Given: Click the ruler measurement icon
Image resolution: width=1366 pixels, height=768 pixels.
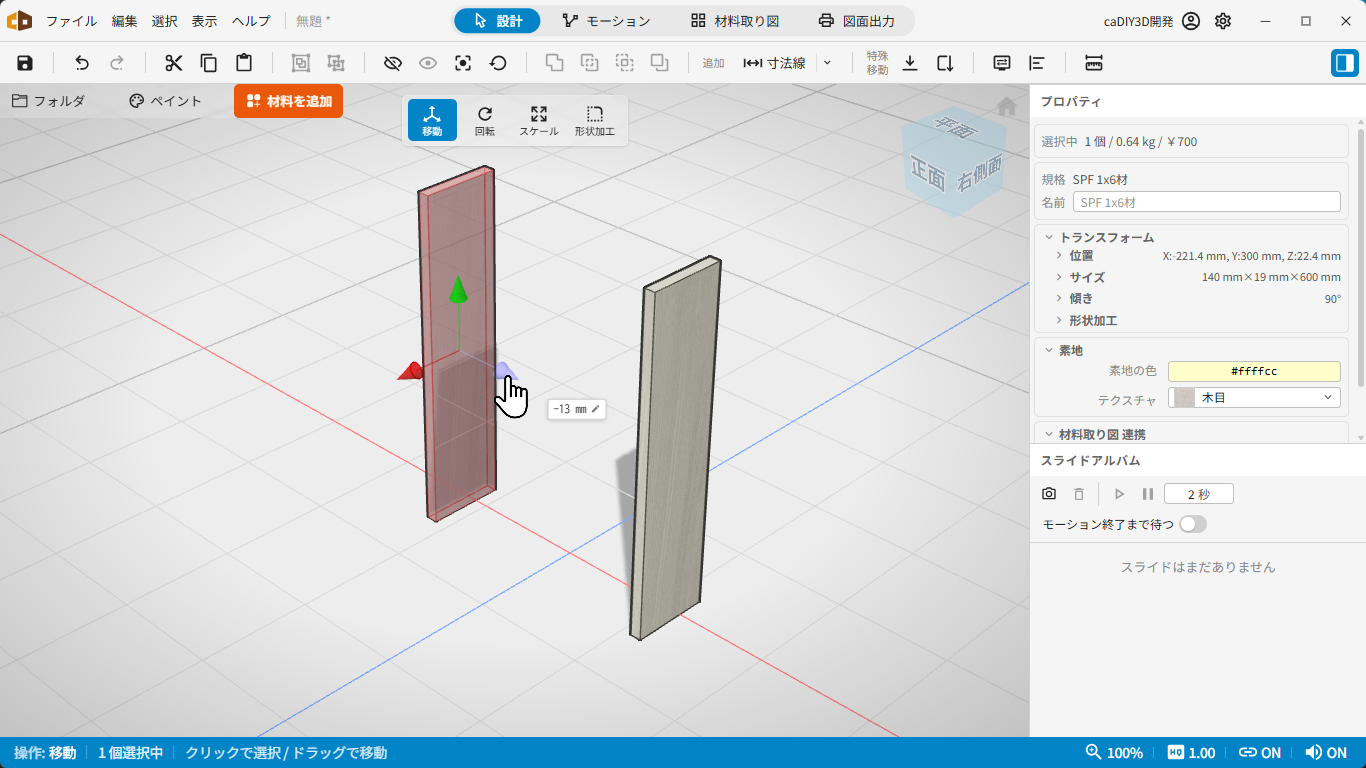Looking at the screenshot, I should pos(1093,63).
